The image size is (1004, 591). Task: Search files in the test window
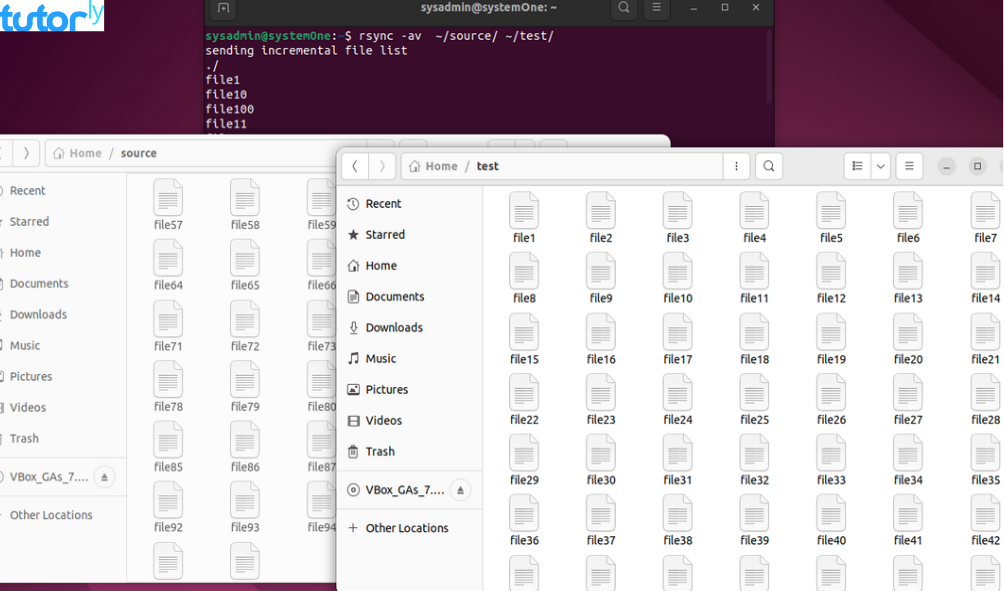coord(768,166)
